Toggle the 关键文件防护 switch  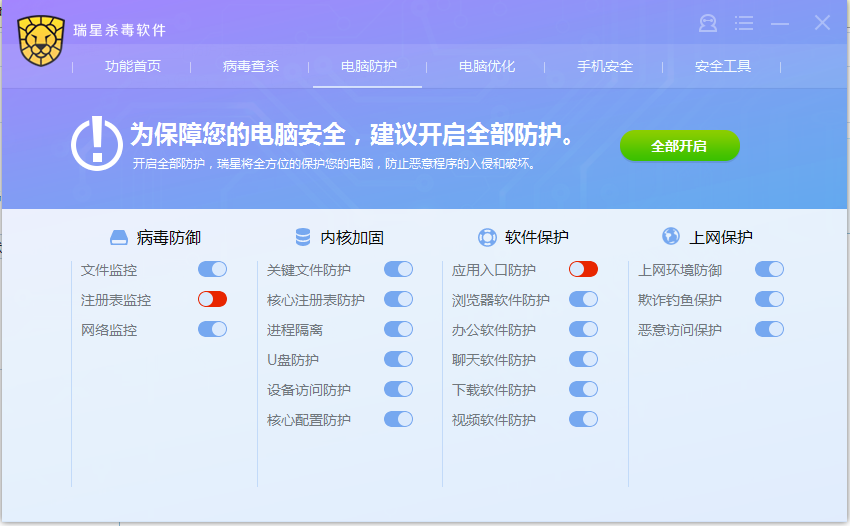398,270
